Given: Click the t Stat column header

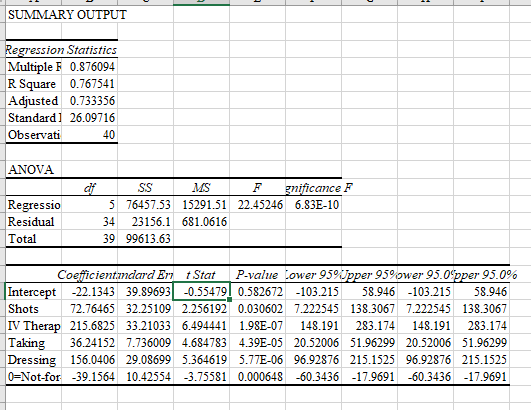Looking at the screenshot, I should tap(201, 275).
